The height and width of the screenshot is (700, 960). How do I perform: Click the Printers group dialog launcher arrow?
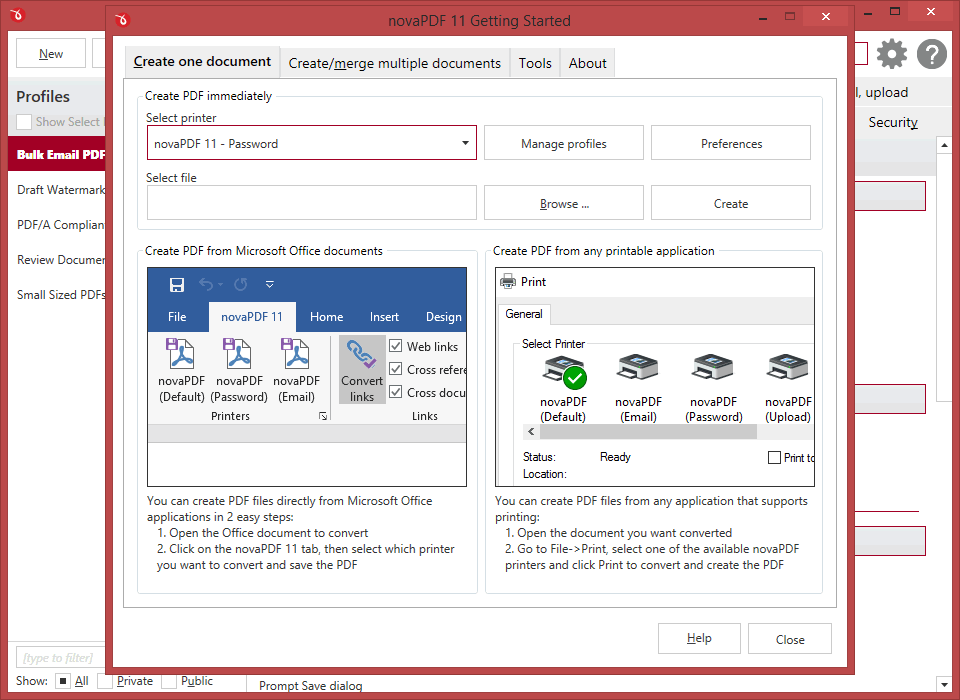pos(322,416)
